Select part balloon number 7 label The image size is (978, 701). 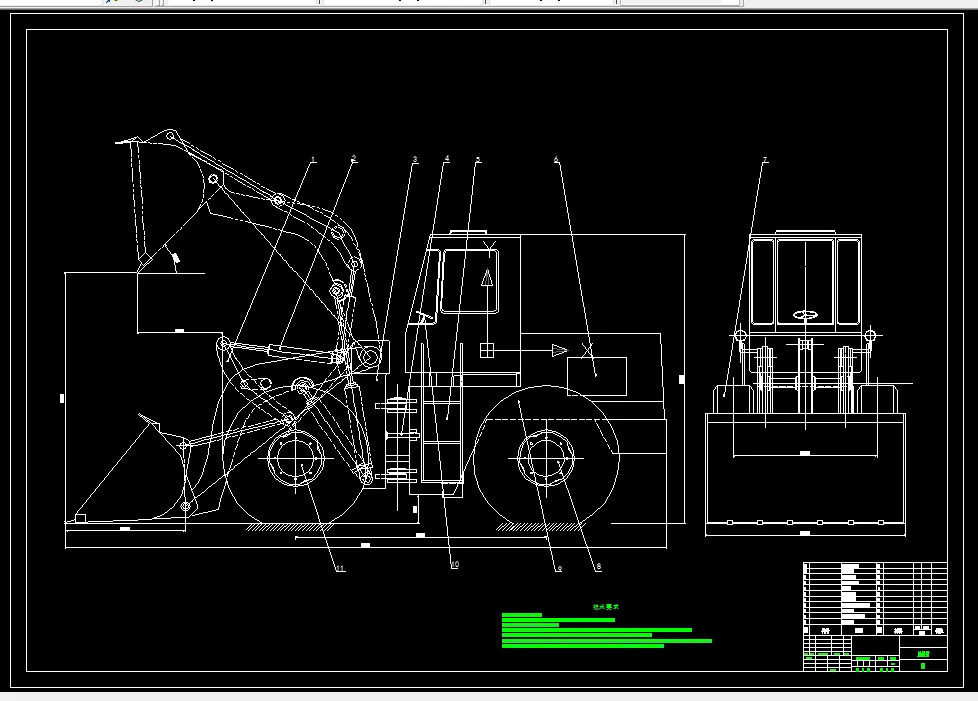[765, 160]
